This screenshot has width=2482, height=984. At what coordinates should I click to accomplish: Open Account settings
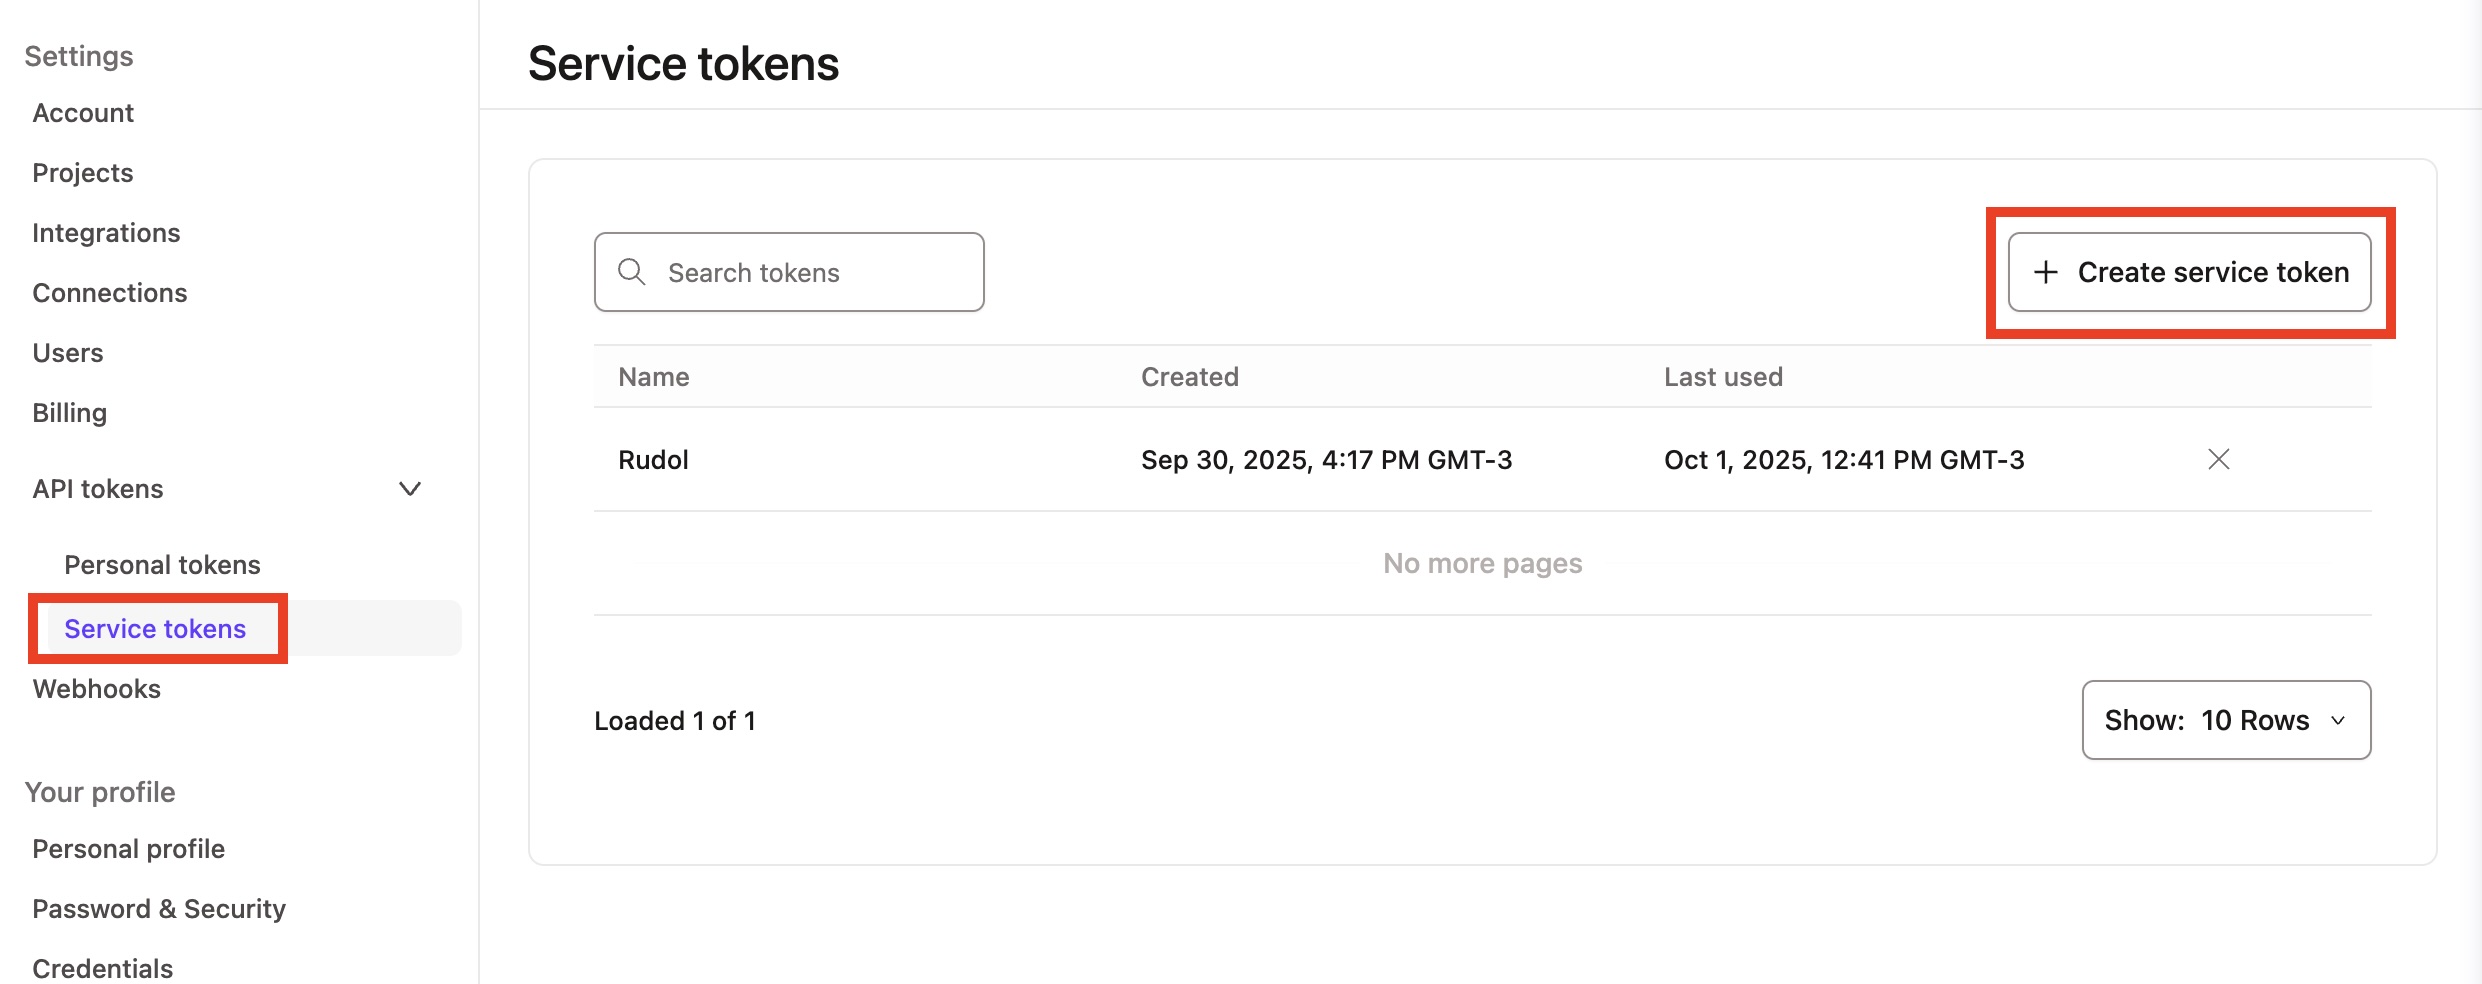point(83,113)
